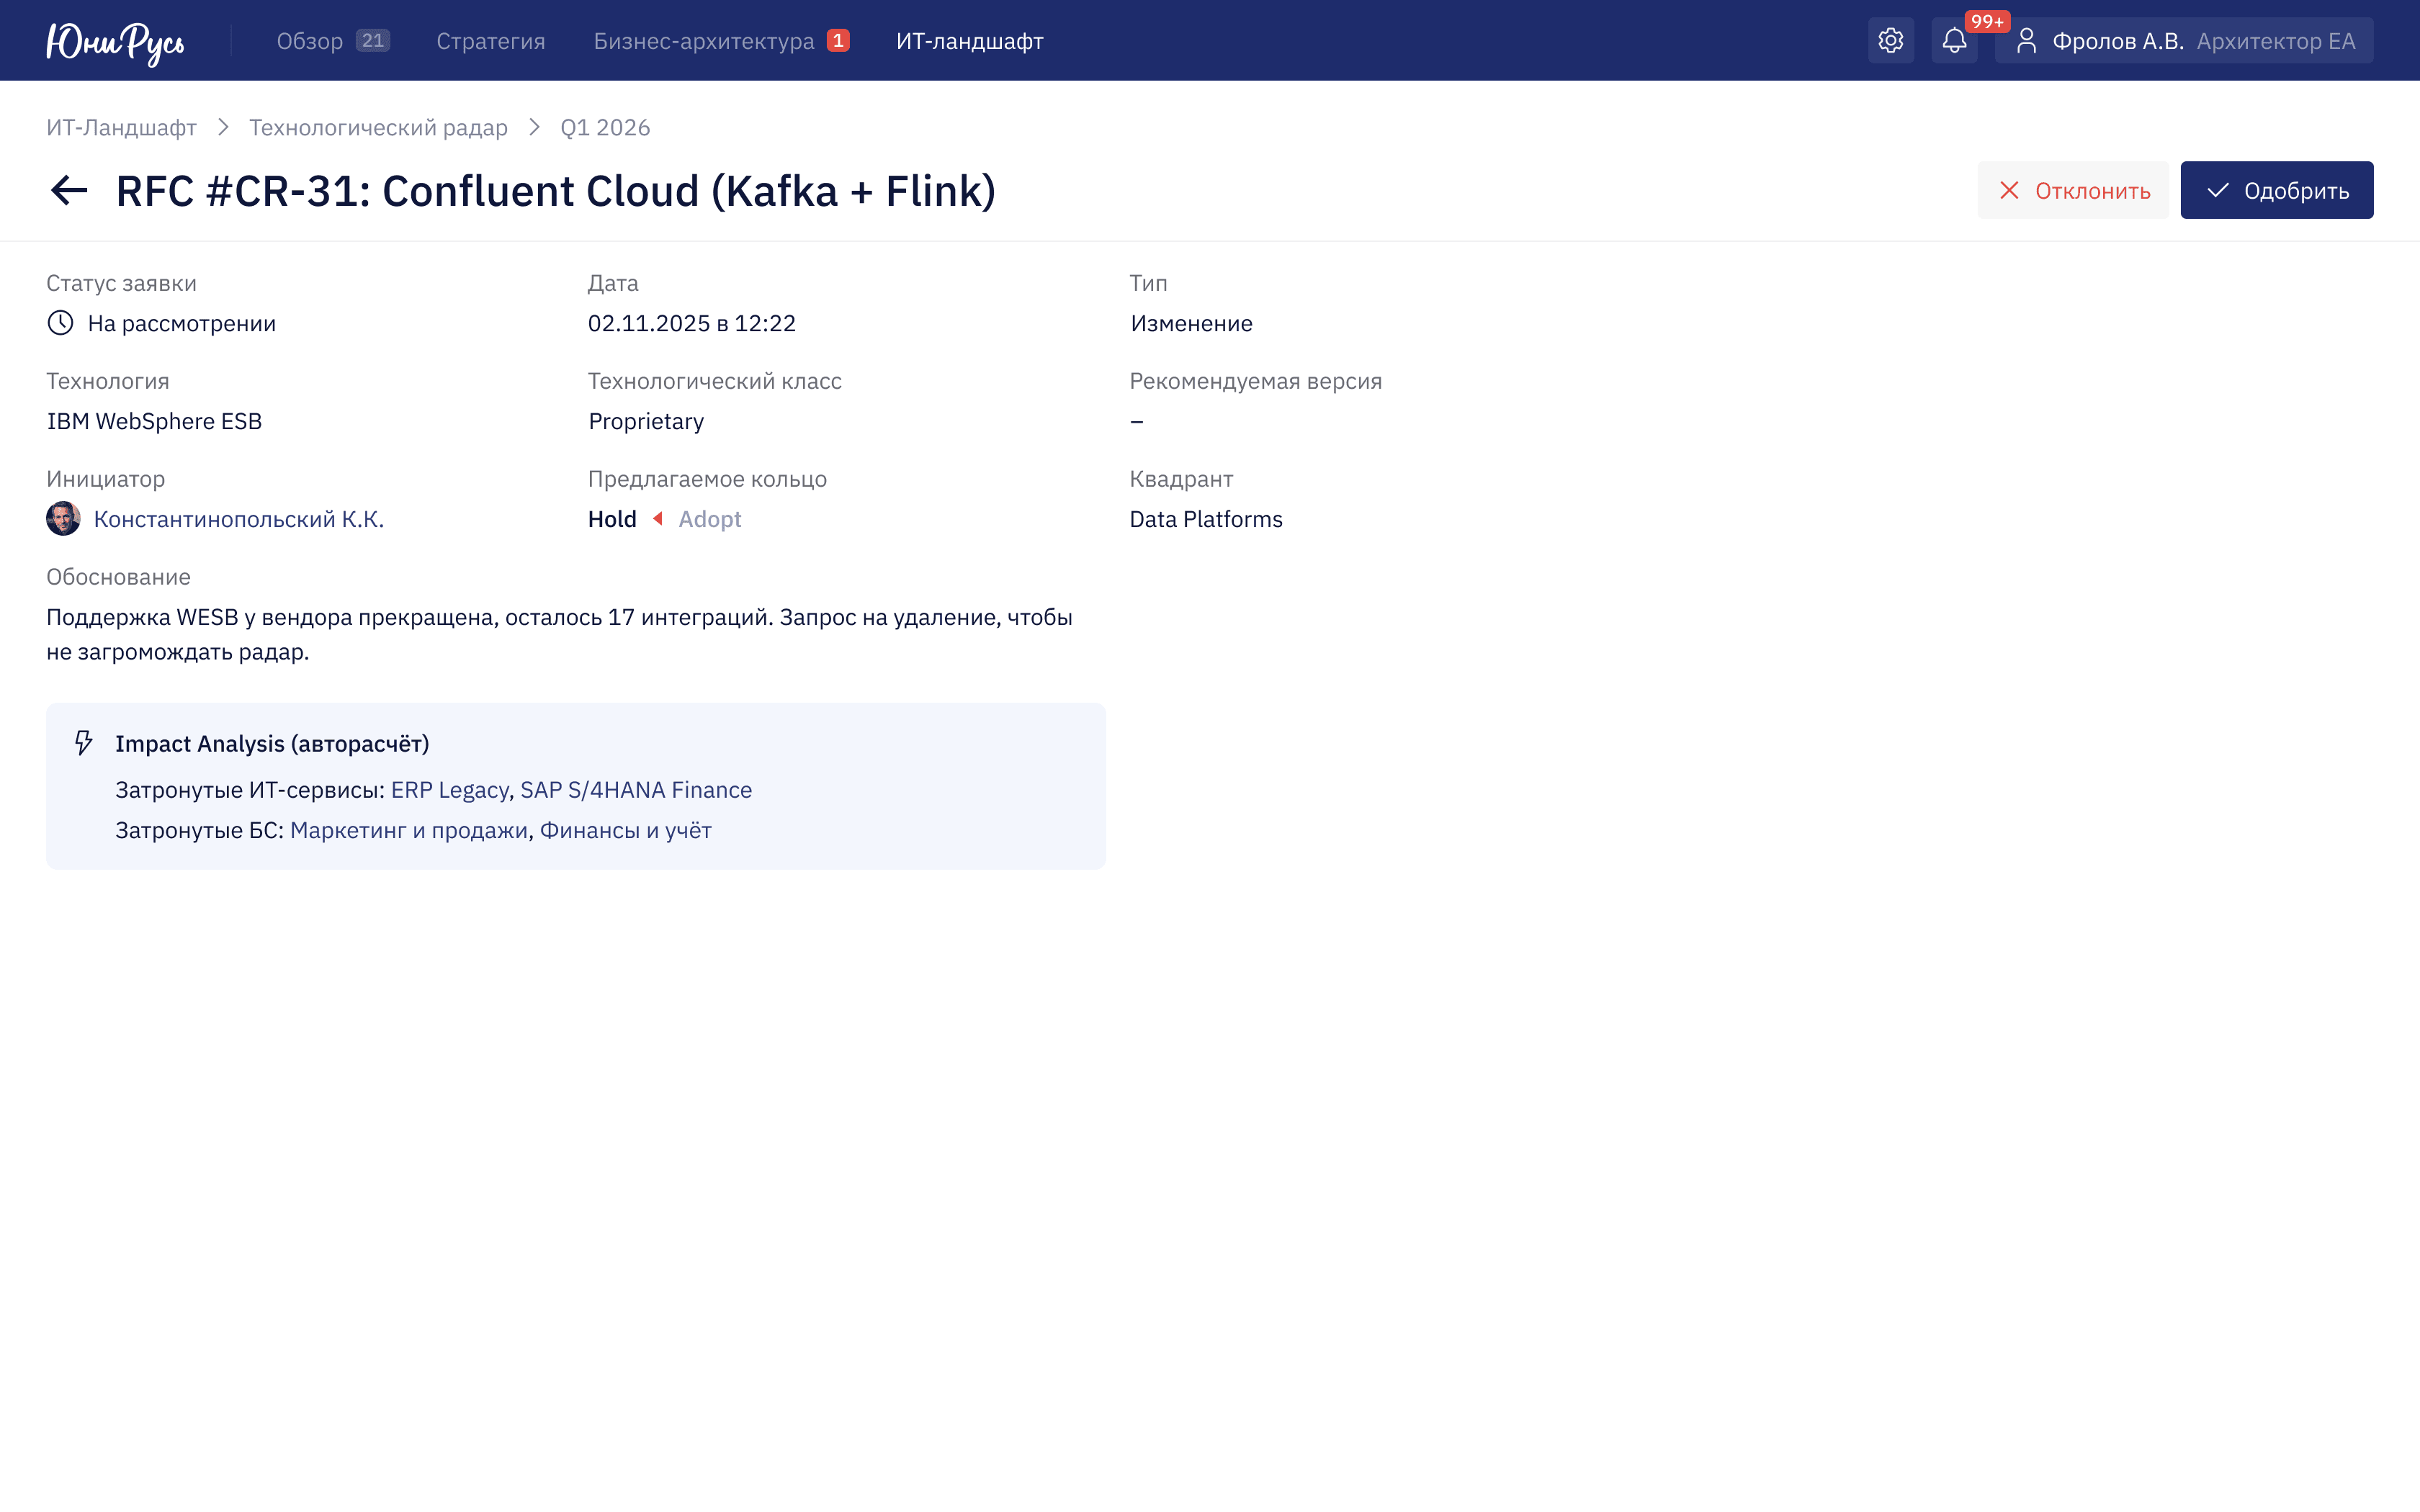This screenshot has width=2420, height=1512.
Task: Navigate to ИТ-Ландшафт breadcrumb
Action: tap(122, 127)
